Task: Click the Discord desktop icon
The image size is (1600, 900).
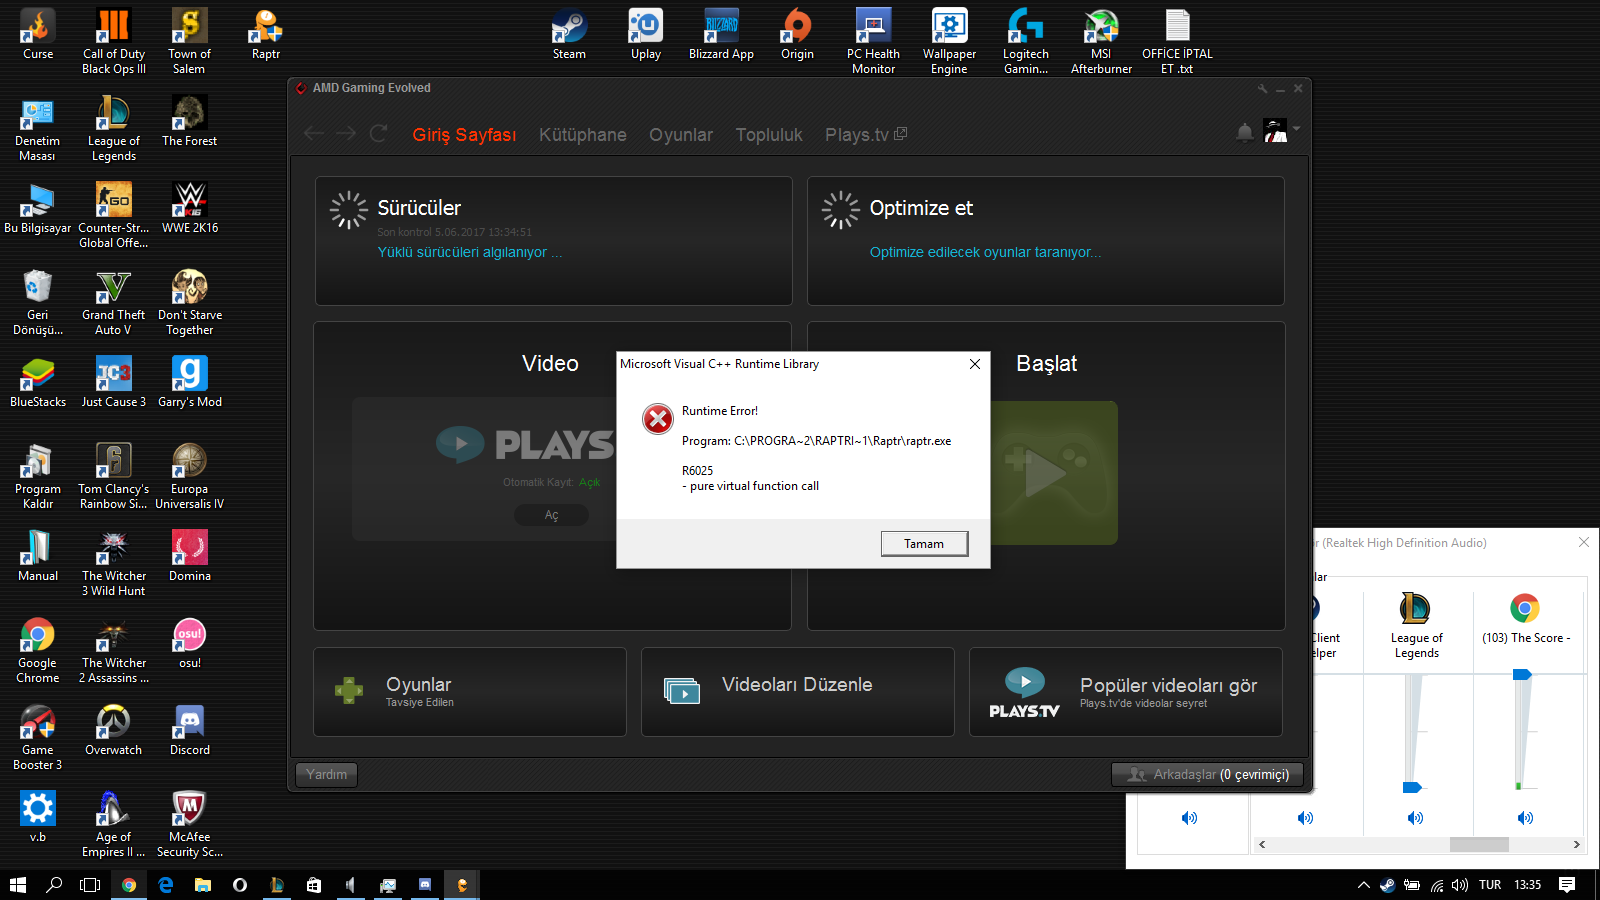Action: pyautogui.click(x=189, y=731)
